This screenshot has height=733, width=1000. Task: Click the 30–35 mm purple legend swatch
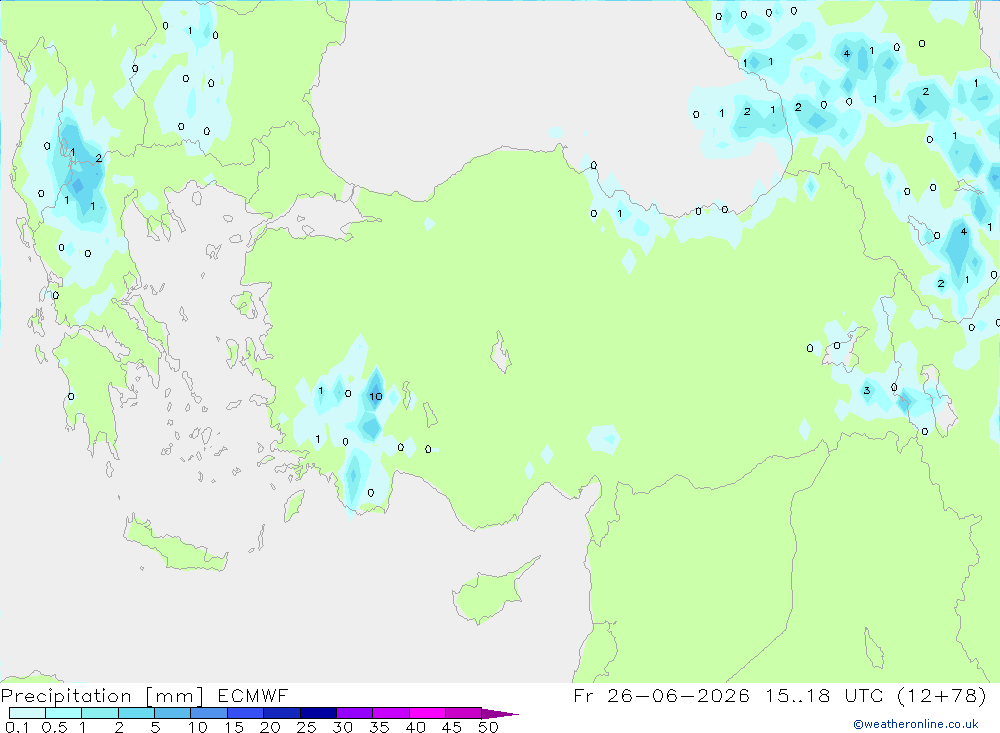355,713
